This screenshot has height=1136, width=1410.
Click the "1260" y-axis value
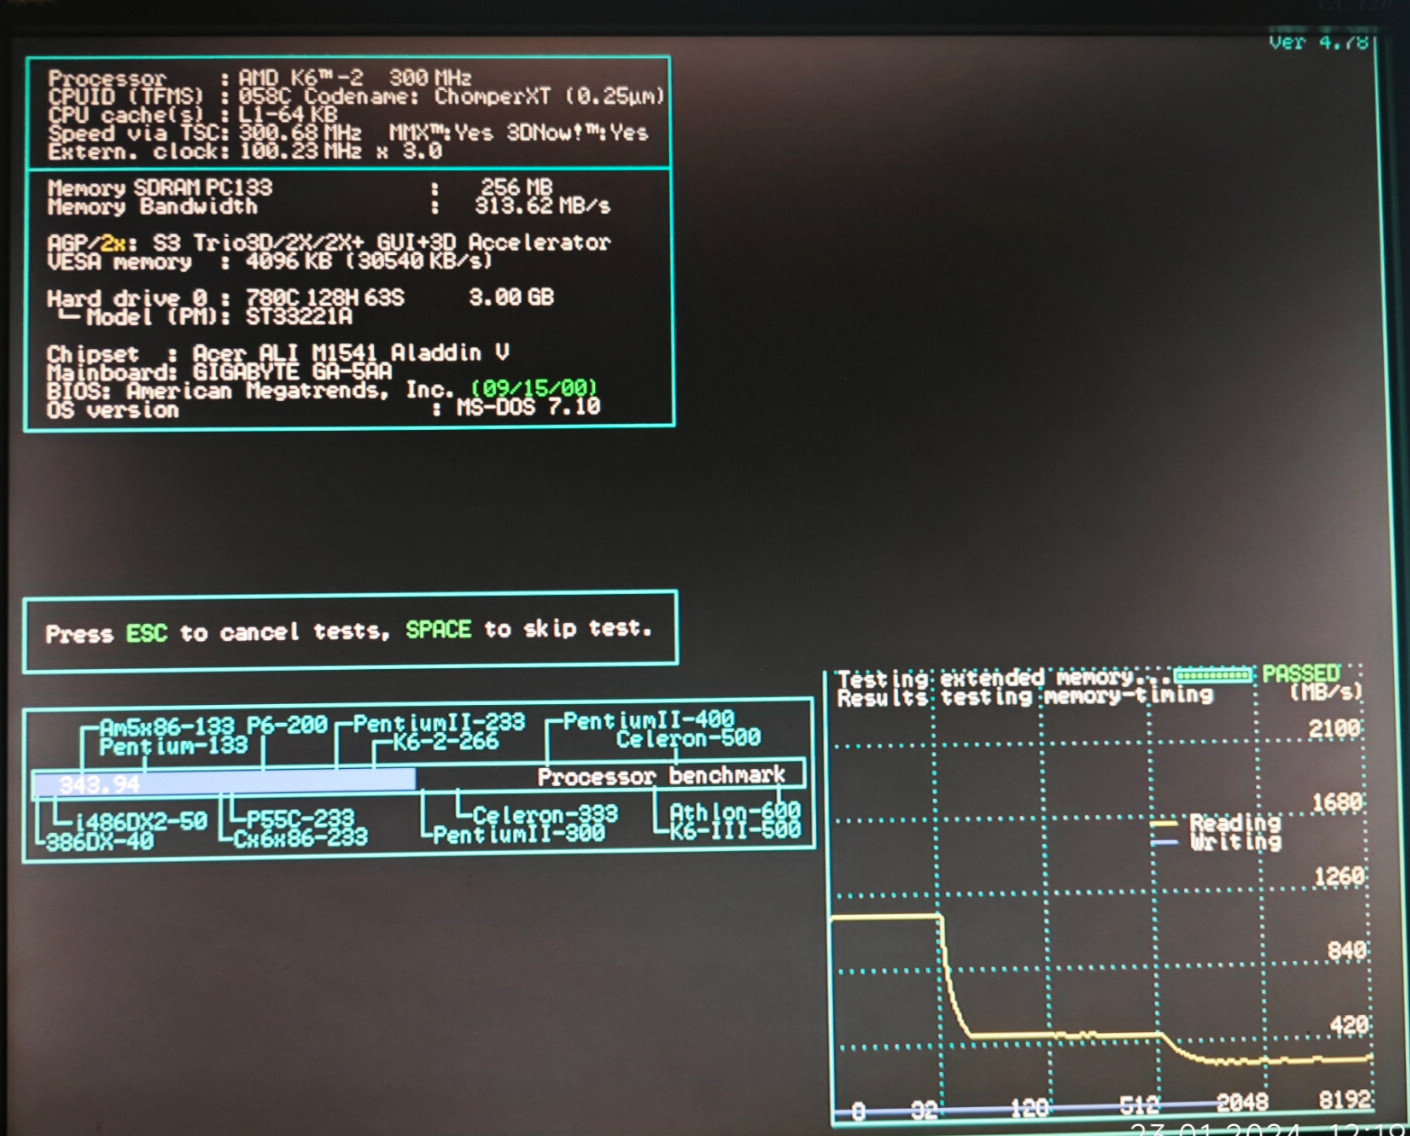coord(1338,876)
